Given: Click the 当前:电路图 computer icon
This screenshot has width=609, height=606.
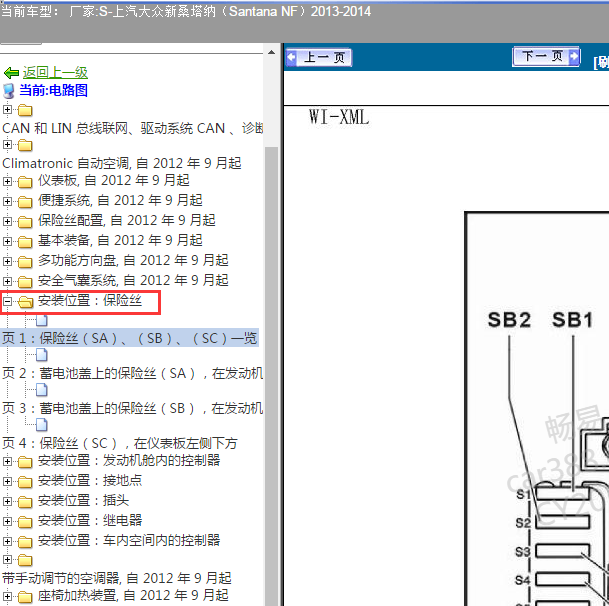Looking at the screenshot, I should pyautogui.click(x=9, y=91).
